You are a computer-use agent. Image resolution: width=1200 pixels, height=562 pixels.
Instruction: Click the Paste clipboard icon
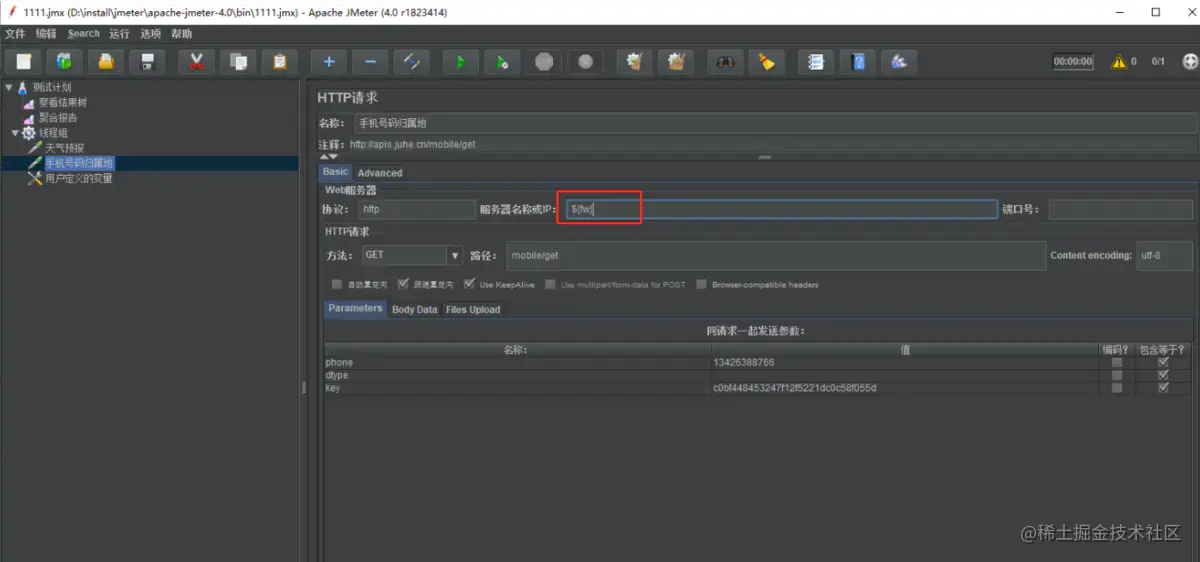pyautogui.click(x=279, y=62)
